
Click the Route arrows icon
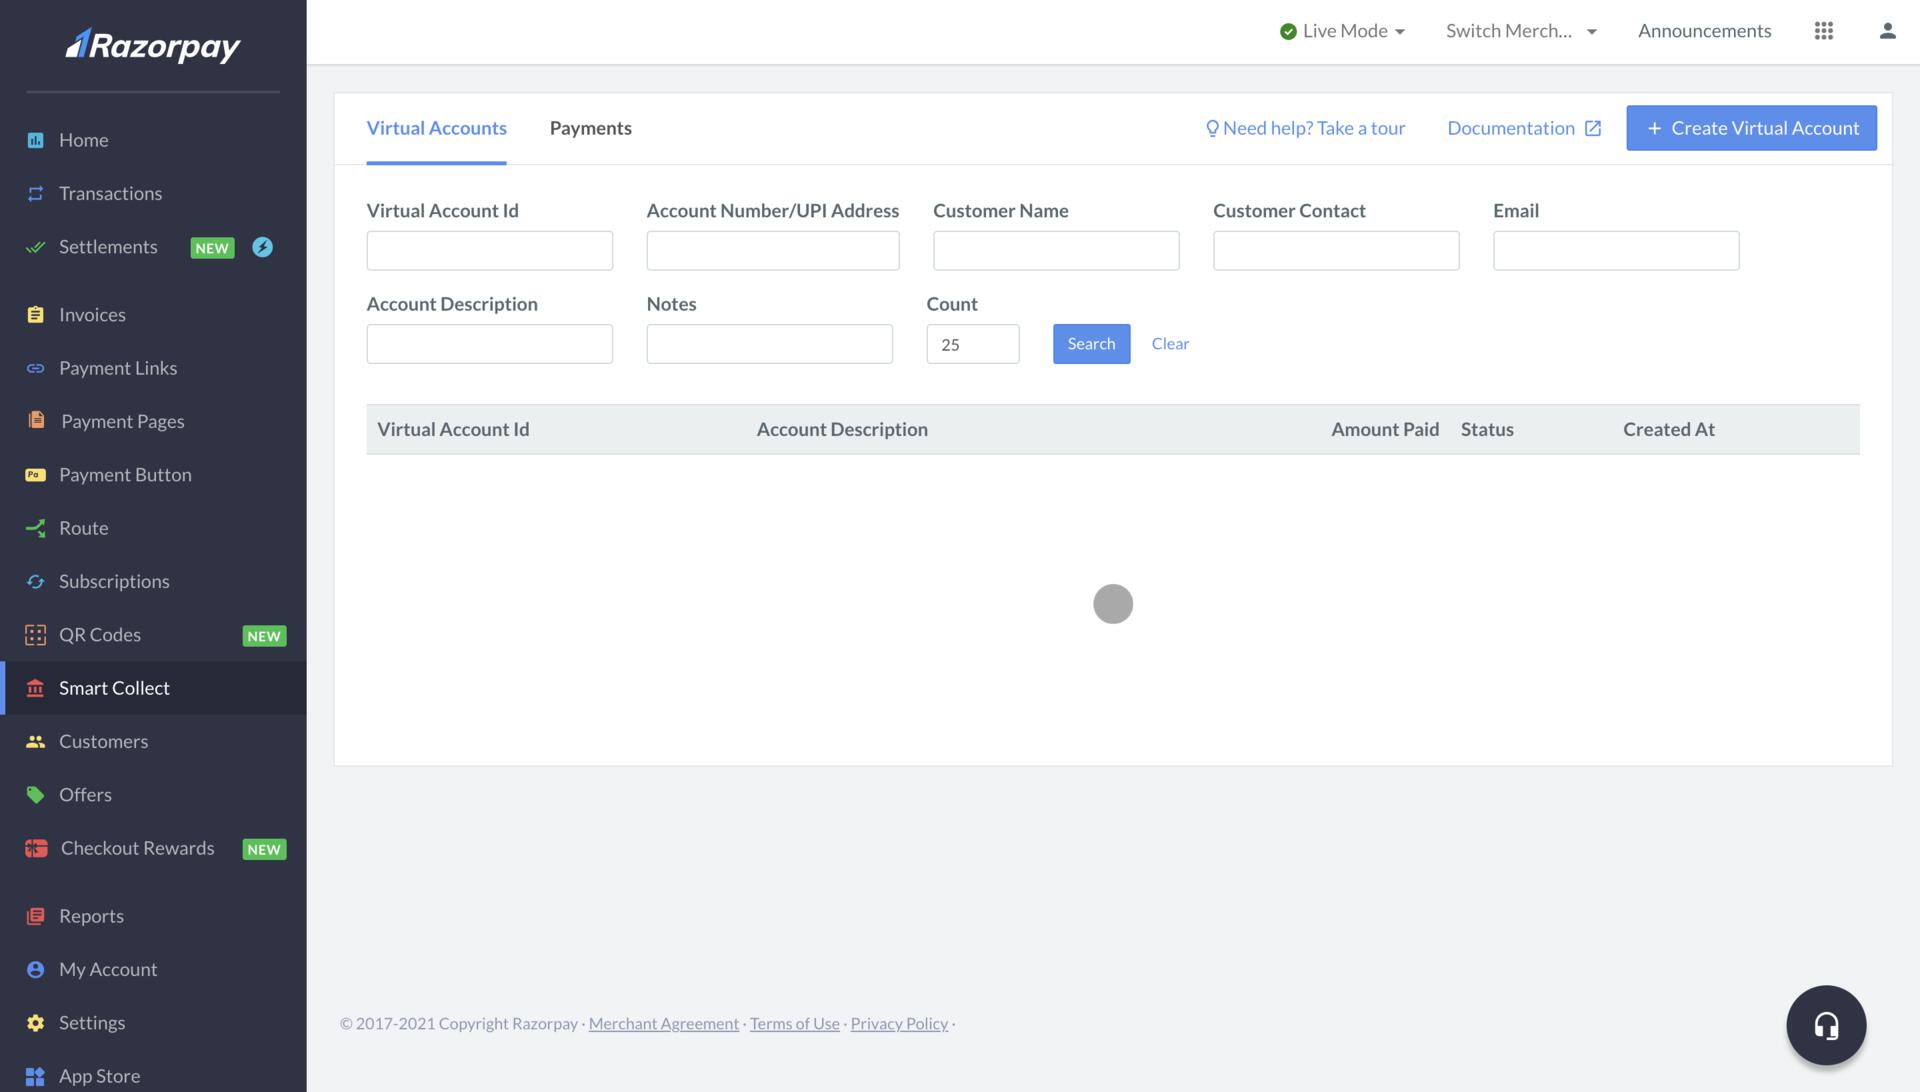35,528
